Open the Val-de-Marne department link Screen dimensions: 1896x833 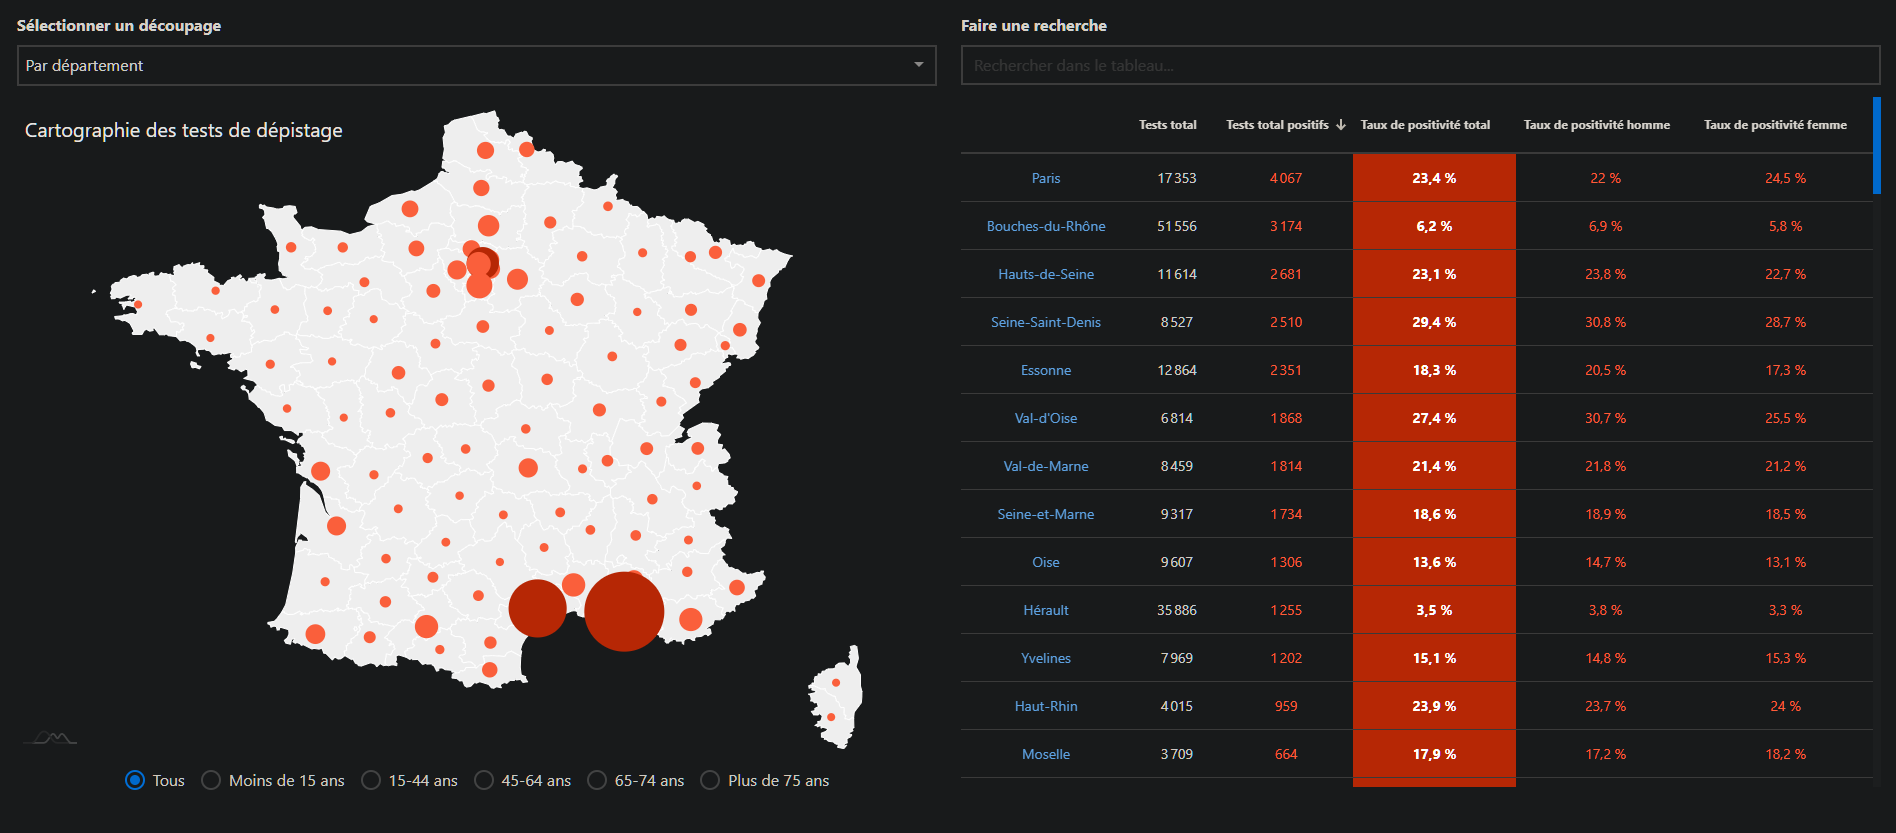[1046, 466]
